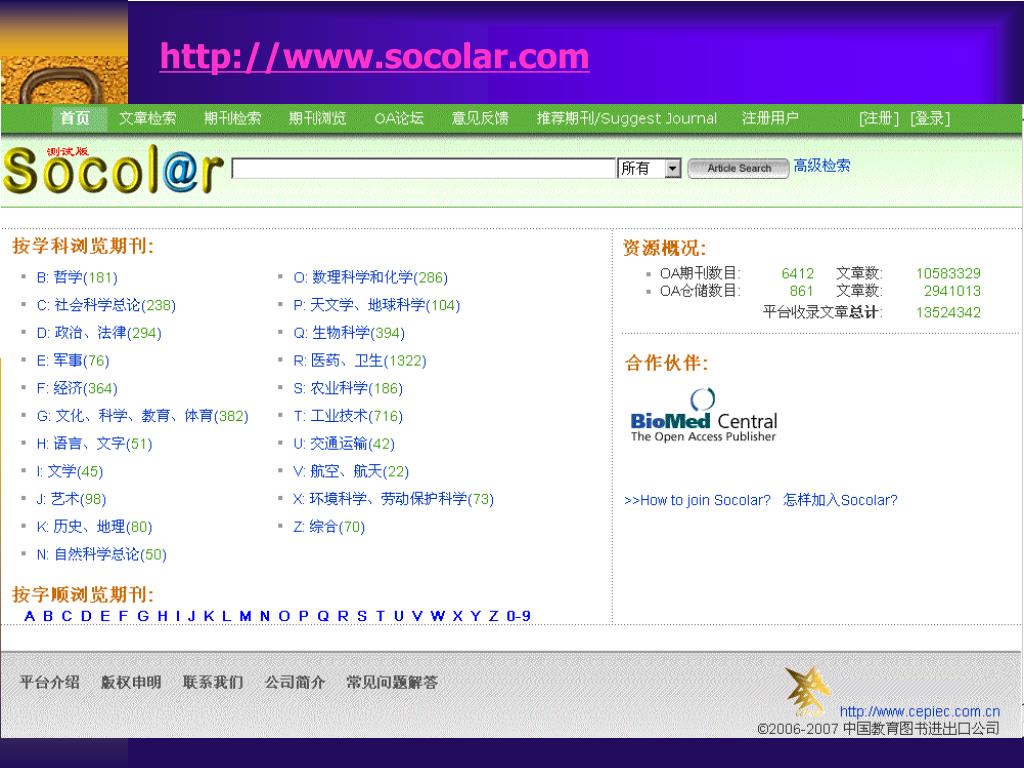Open 联系我们 in the footer
Screen dimensions: 1024x768
(213, 682)
